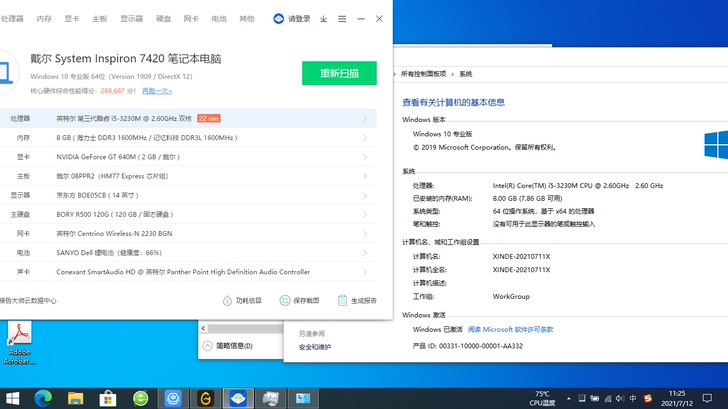Expand the 电池 SANYO Dell row chevron
The height and width of the screenshot is (409, 728).
tap(365, 253)
